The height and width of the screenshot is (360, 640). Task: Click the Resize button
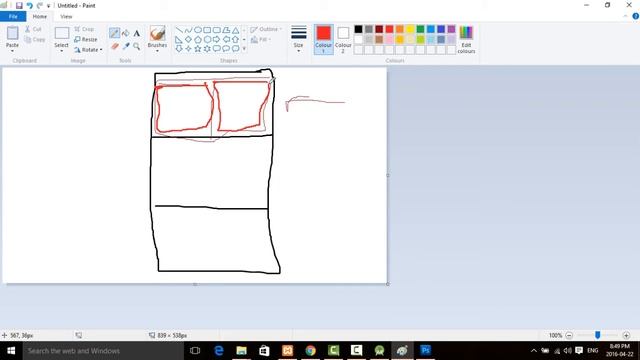tap(86, 40)
